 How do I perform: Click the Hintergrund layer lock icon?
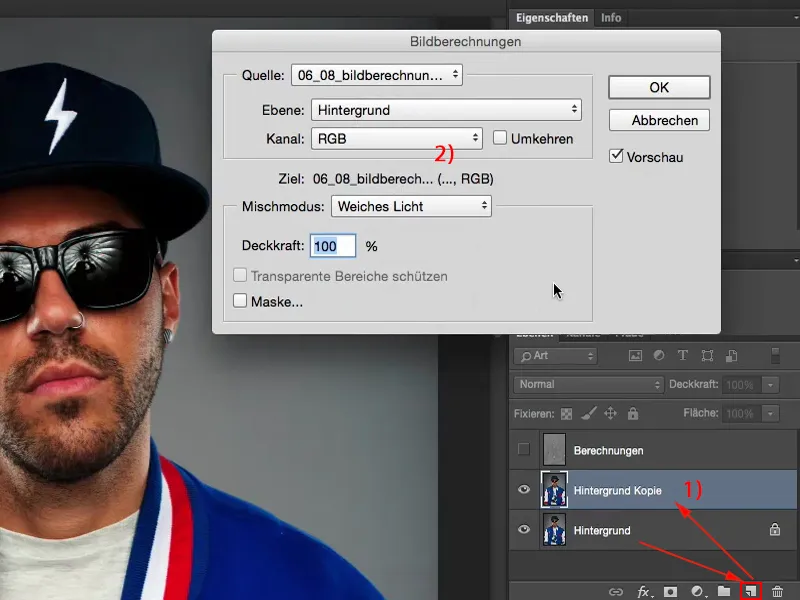click(x=774, y=530)
